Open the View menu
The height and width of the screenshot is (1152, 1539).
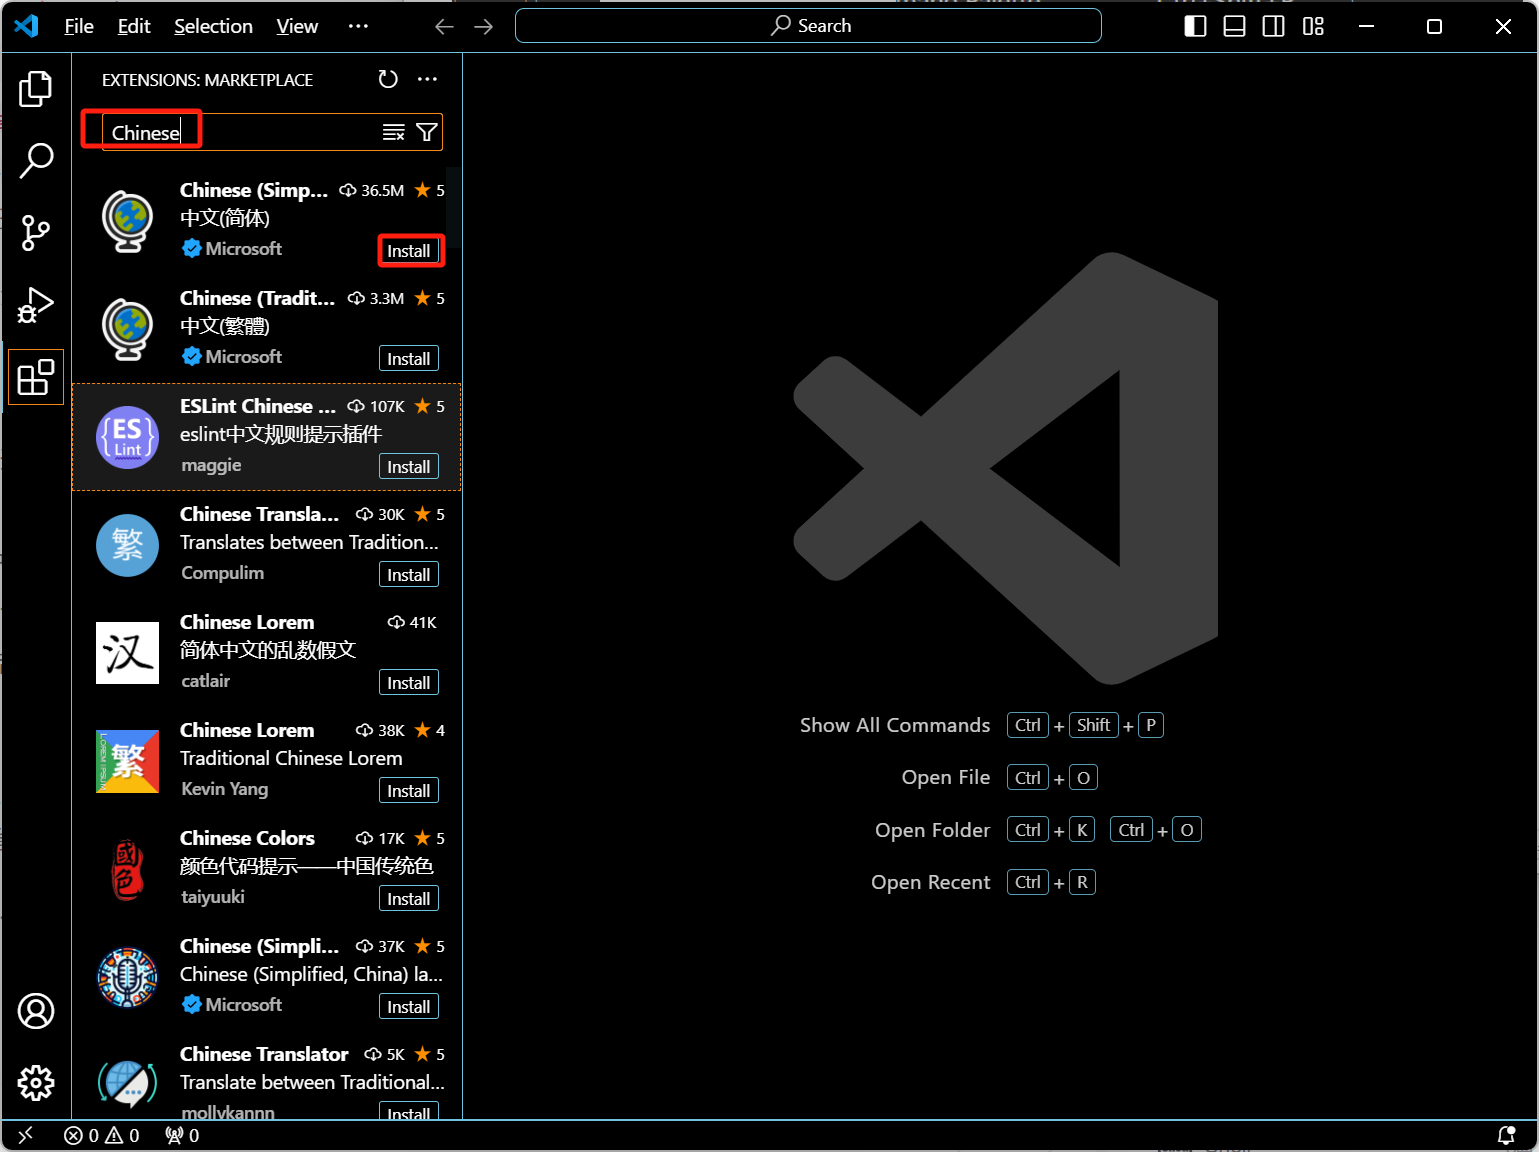click(297, 27)
